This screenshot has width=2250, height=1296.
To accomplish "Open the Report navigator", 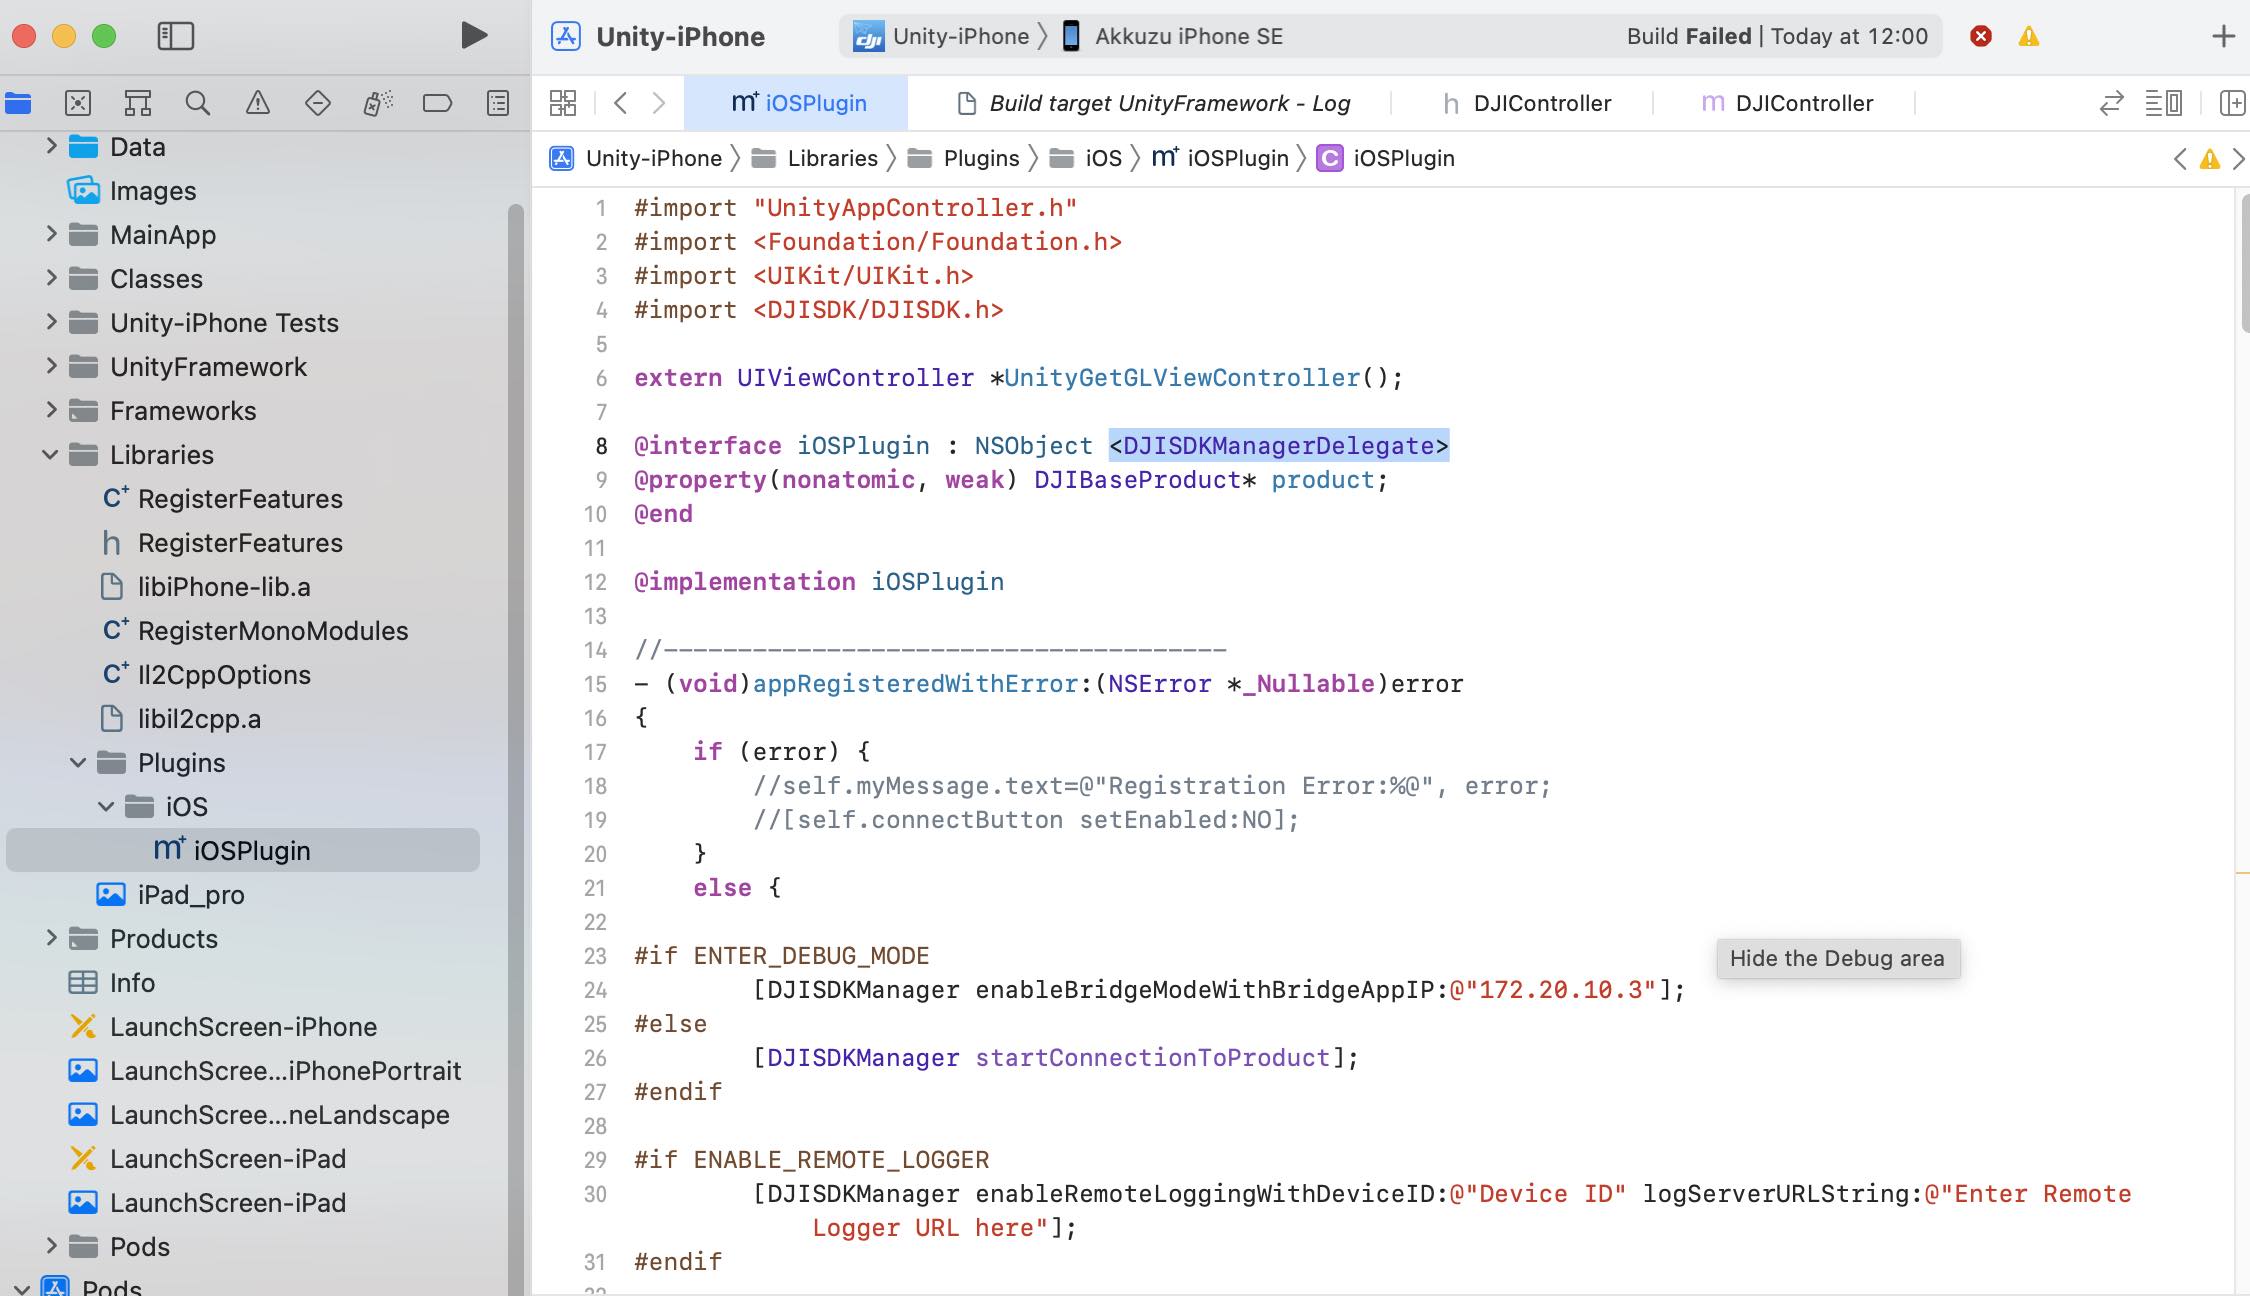I will click(x=498, y=103).
